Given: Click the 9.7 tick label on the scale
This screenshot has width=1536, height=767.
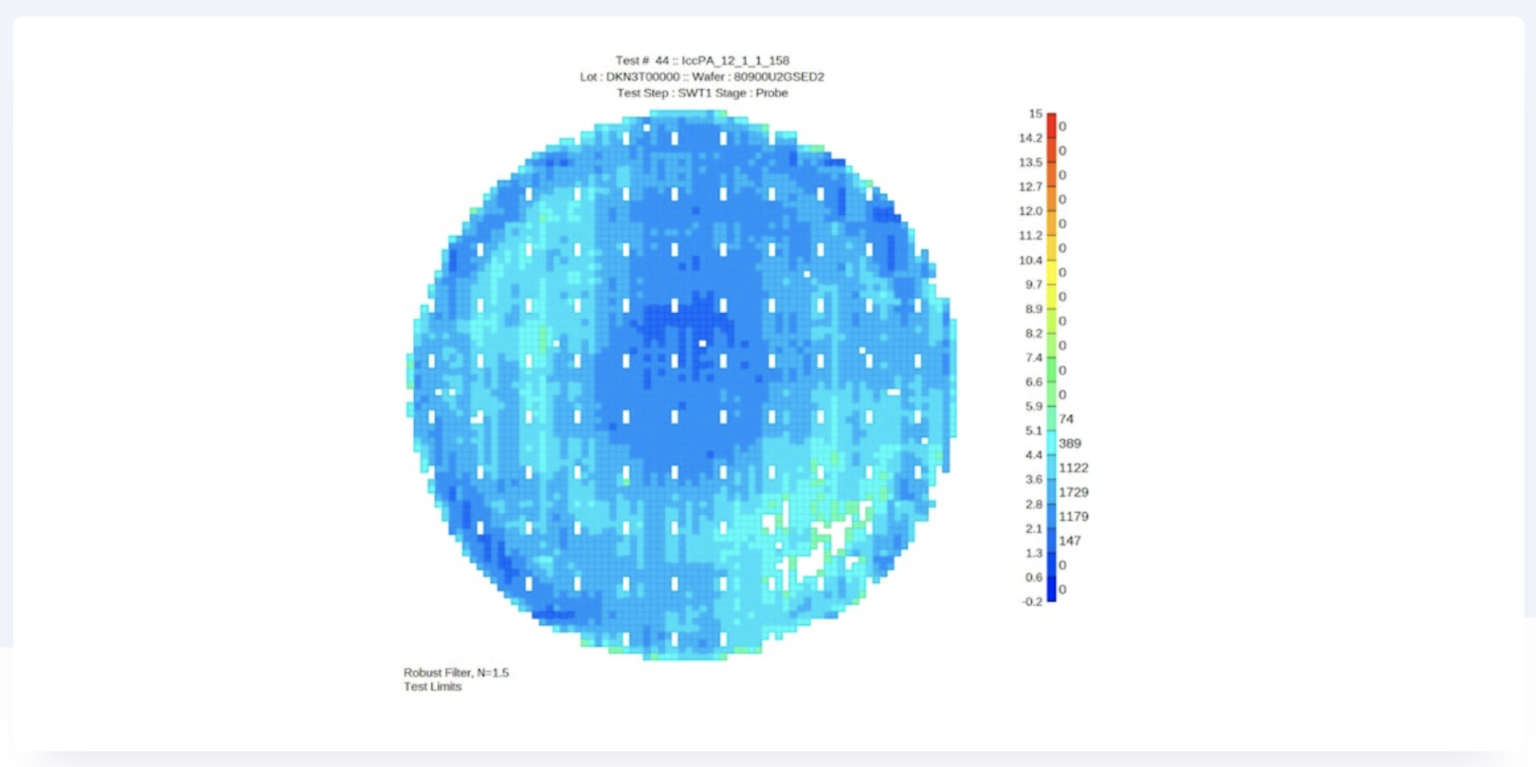Looking at the screenshot, I should point(1033,284).
